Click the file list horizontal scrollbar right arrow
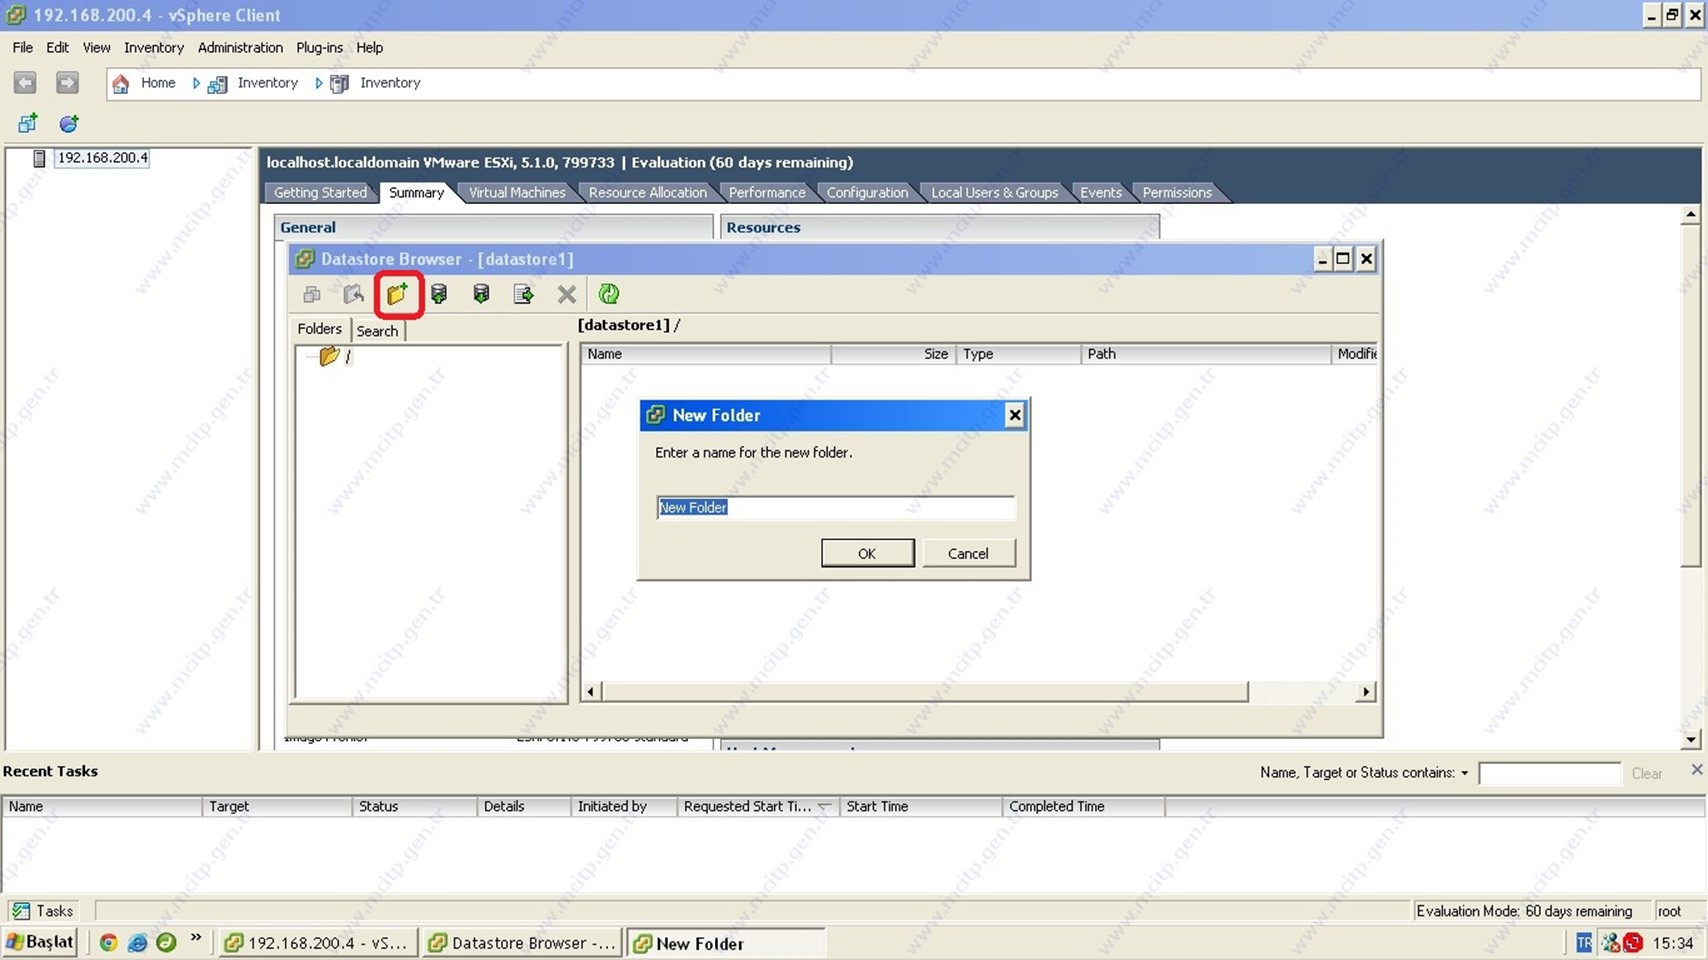The height and width of the screenshot is (960, 1708). 1366,692
